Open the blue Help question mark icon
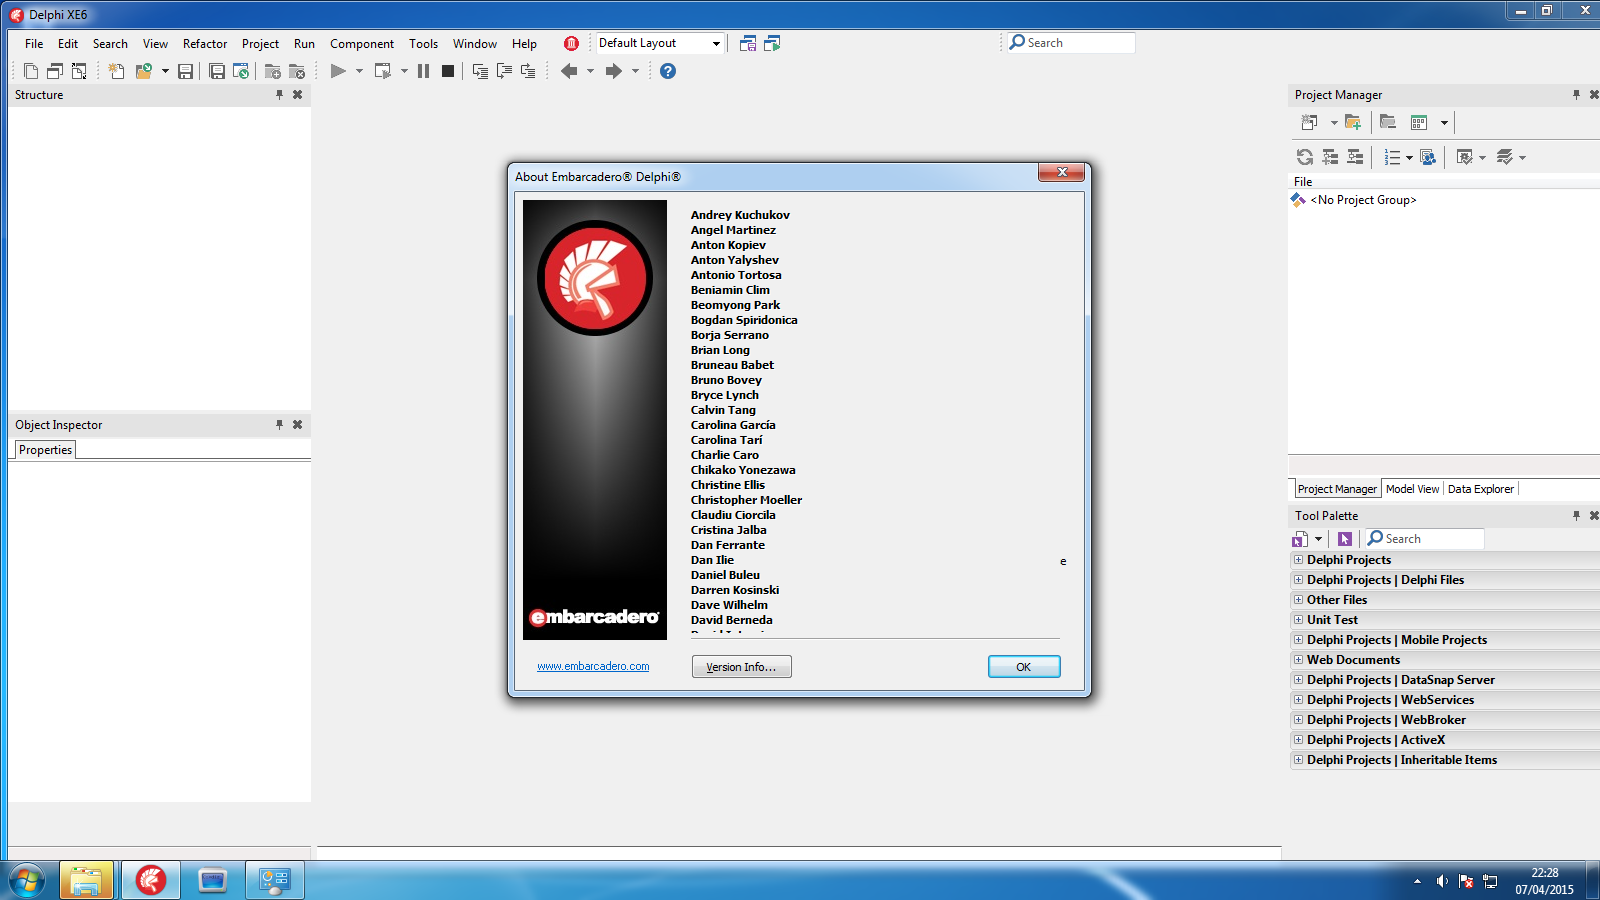The width and height of the screenshot is (1600, 900). pos(668,71)
